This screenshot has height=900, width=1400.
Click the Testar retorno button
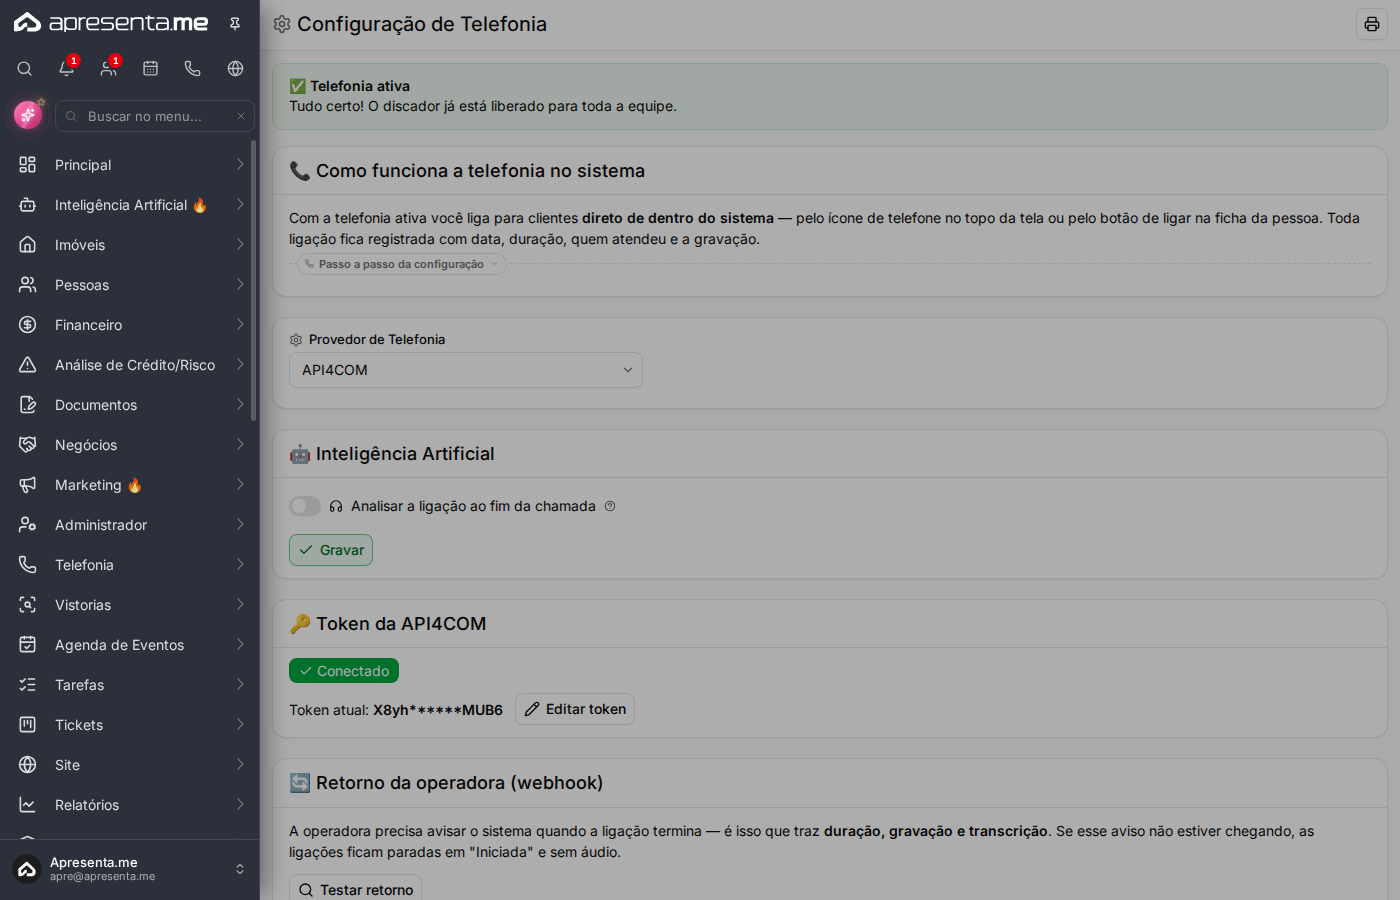[x=355, y=889]
